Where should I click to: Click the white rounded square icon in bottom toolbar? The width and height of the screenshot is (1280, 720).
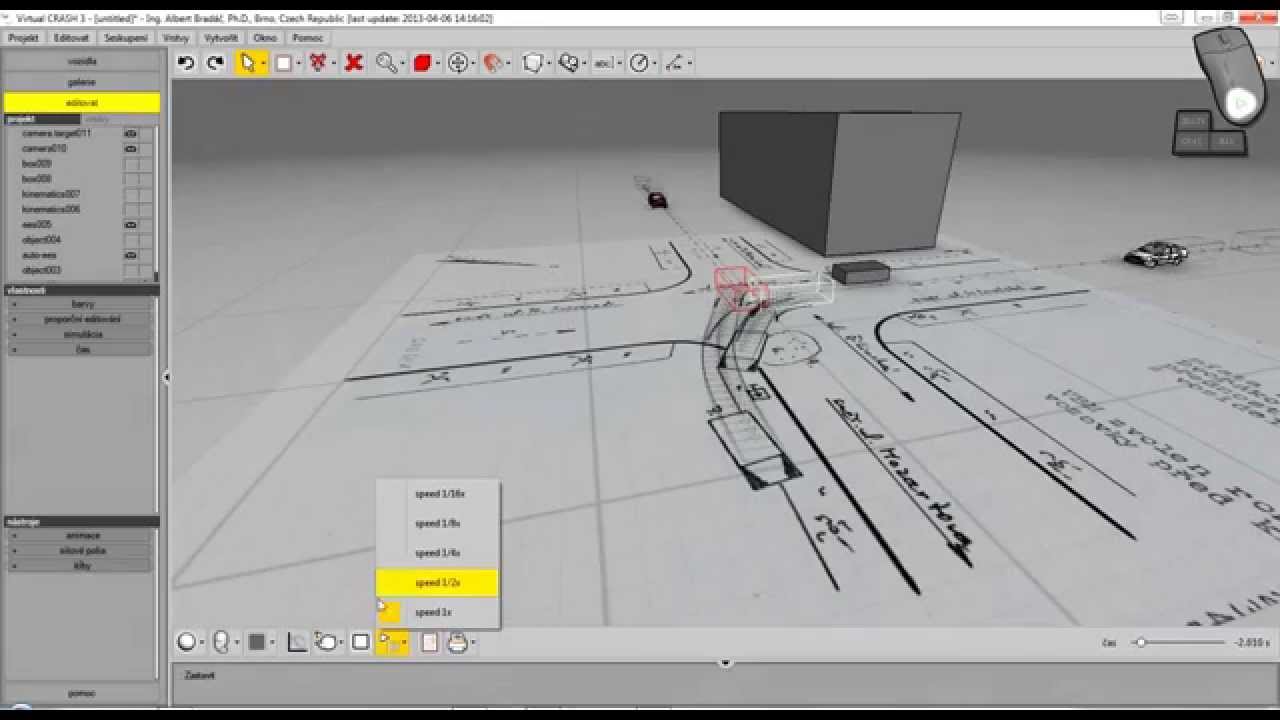pyautogui.click(x=361, y=642)
